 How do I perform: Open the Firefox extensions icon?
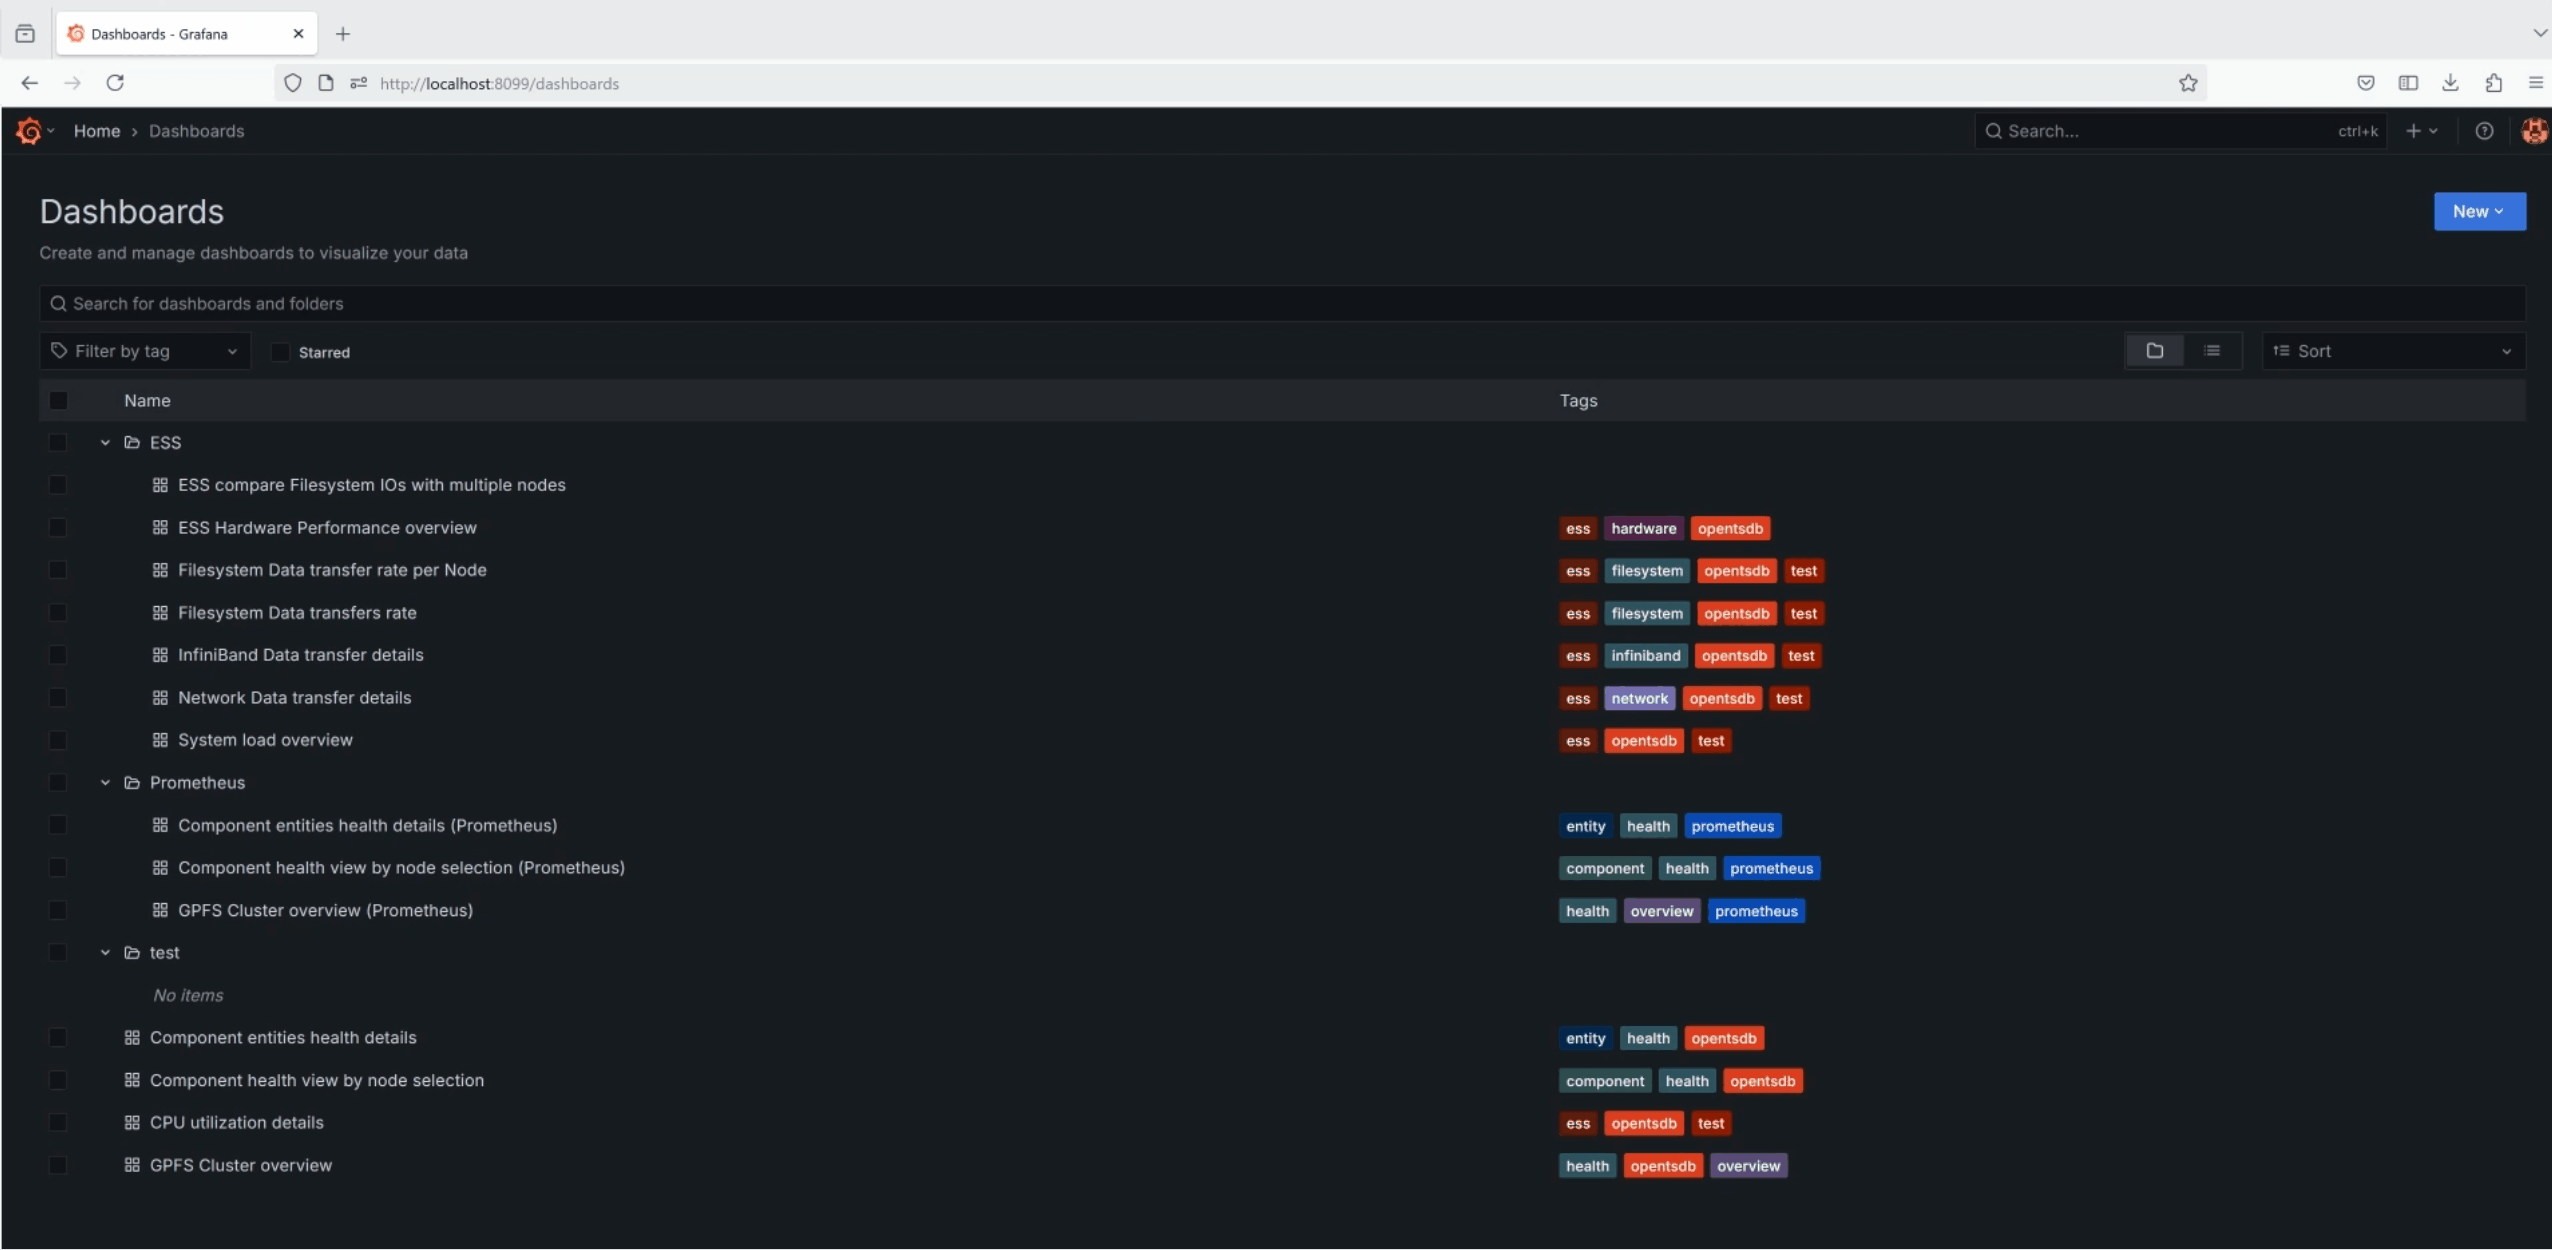click(2493, 83)
